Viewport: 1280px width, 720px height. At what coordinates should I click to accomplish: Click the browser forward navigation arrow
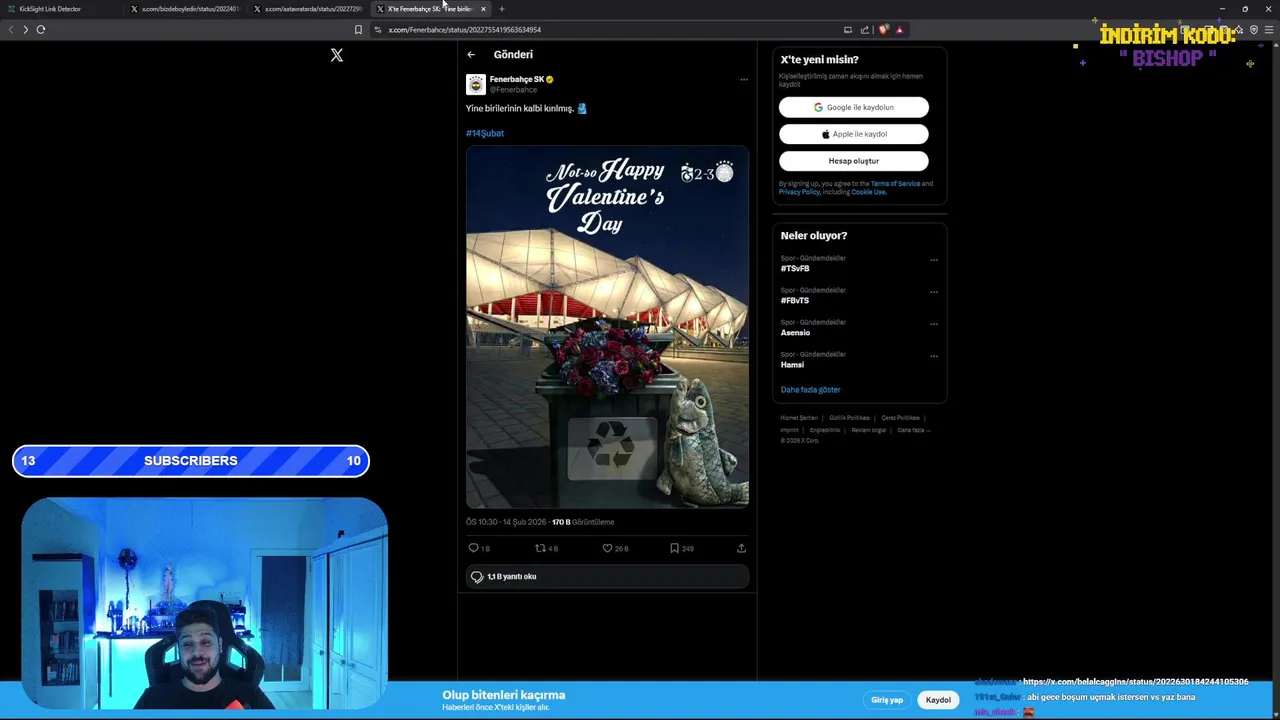[x=26, y=30]
